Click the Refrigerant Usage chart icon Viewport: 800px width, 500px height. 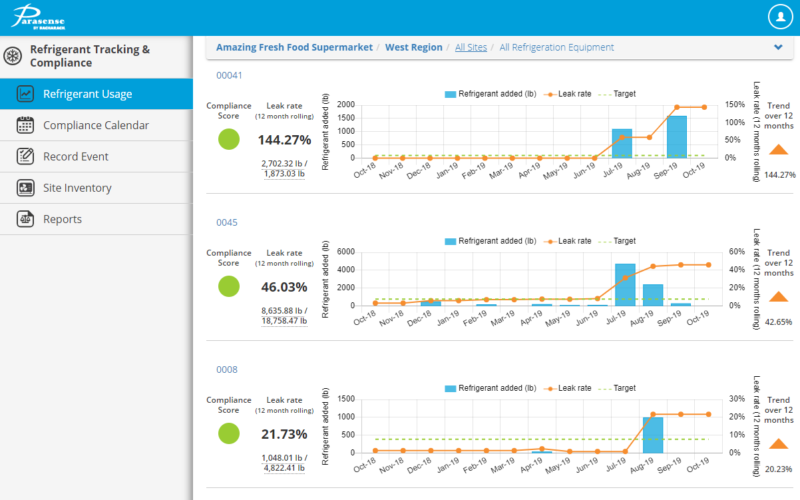pos(26,94)
